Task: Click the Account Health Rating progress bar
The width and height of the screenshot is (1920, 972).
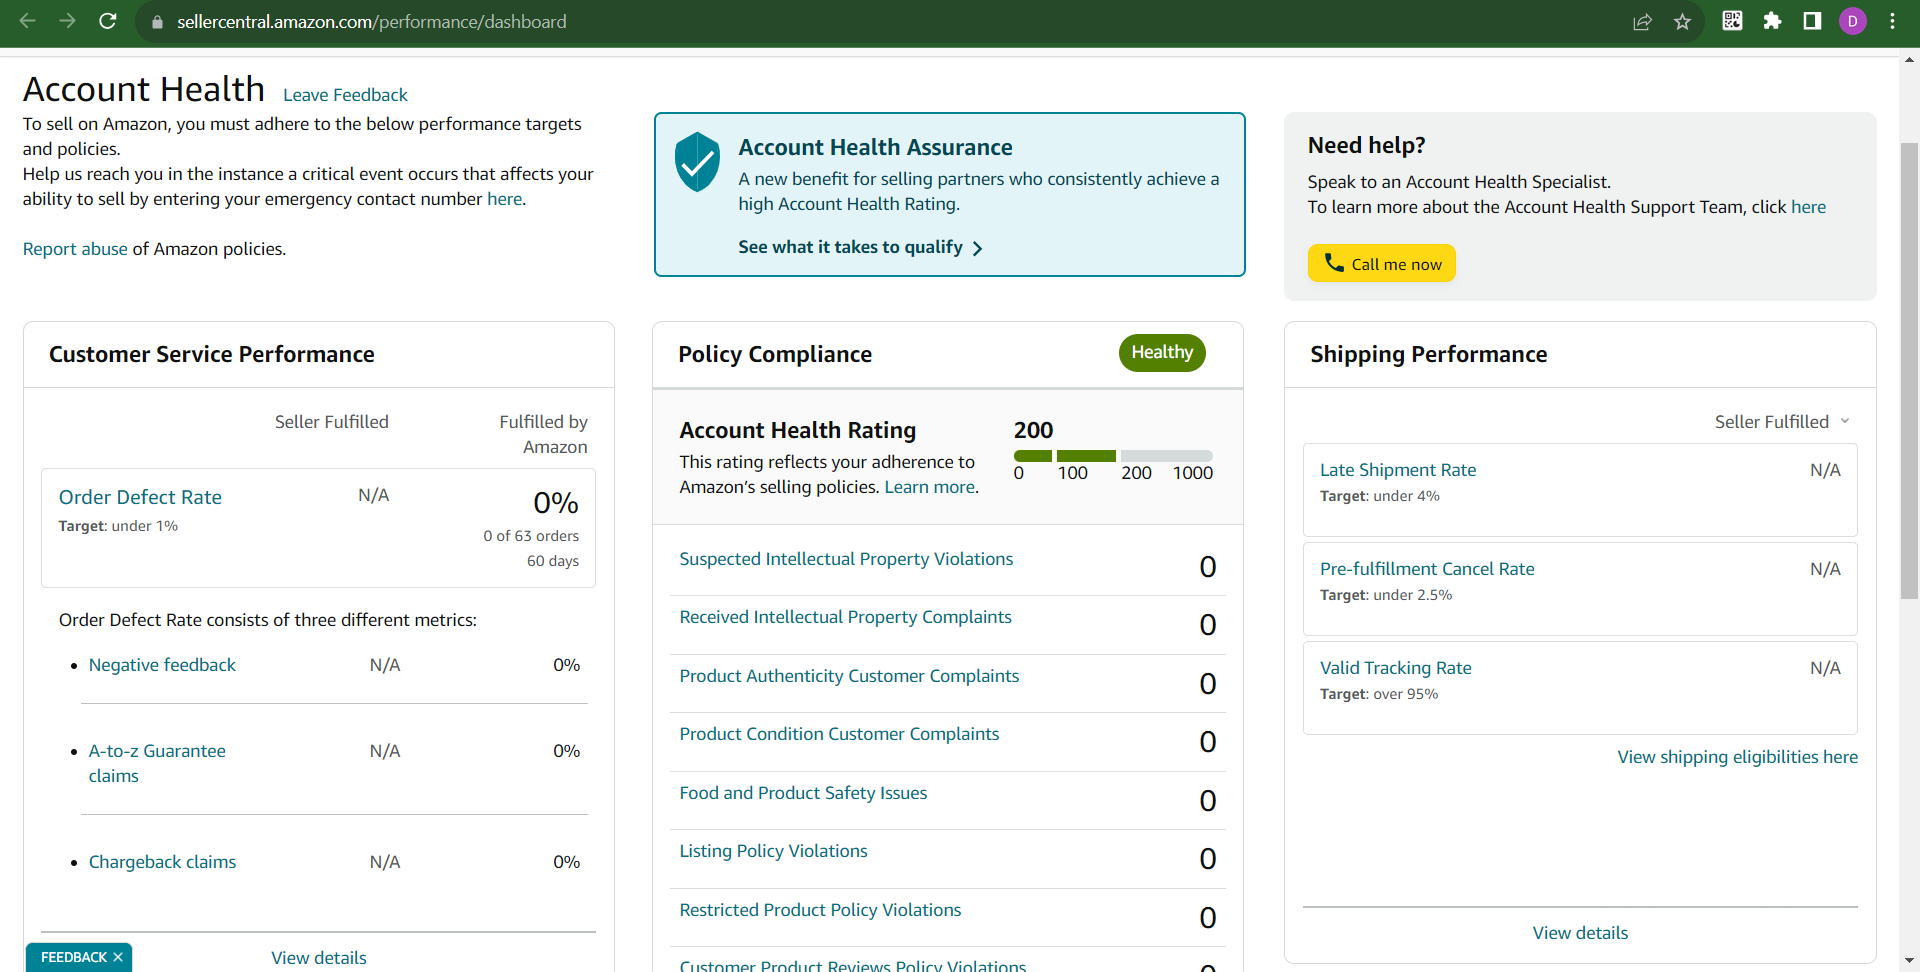Action: pyautogui.click(x=1113, y=456)
